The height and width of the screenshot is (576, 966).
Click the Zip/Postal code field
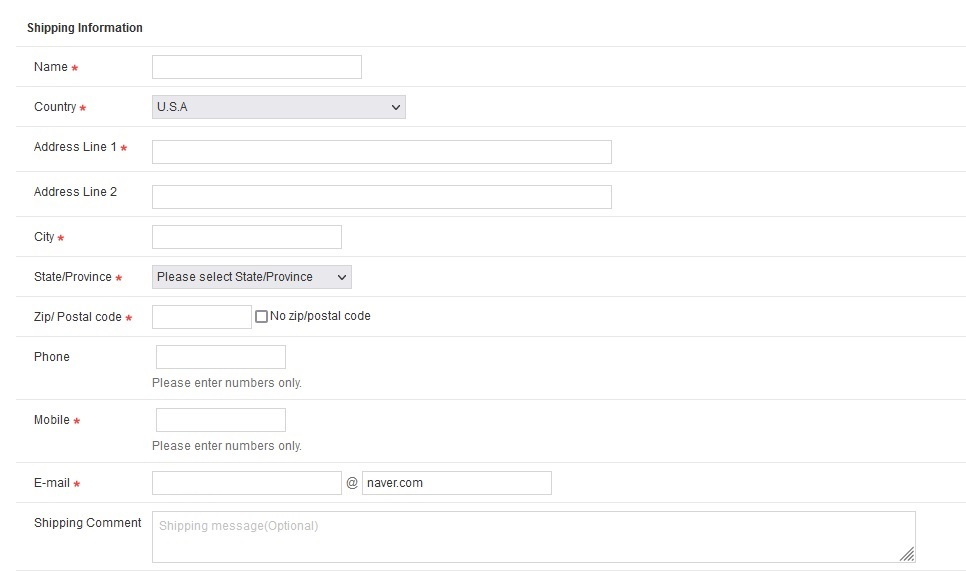(x=202, y=317)
